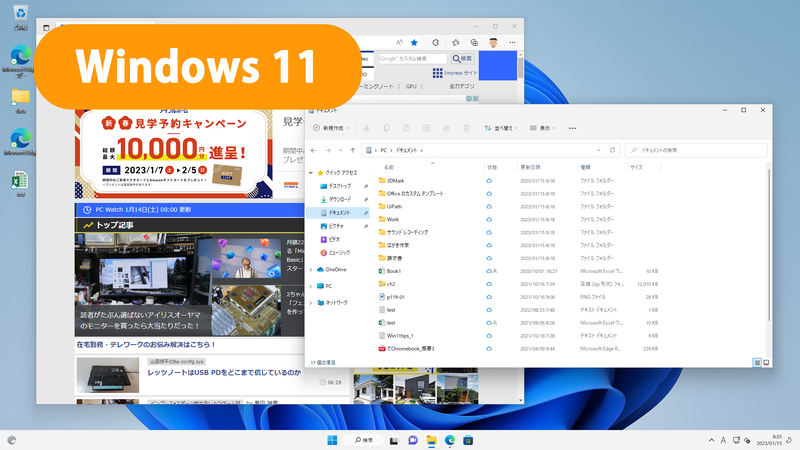Open Edge tab actions menu icon

46,28
